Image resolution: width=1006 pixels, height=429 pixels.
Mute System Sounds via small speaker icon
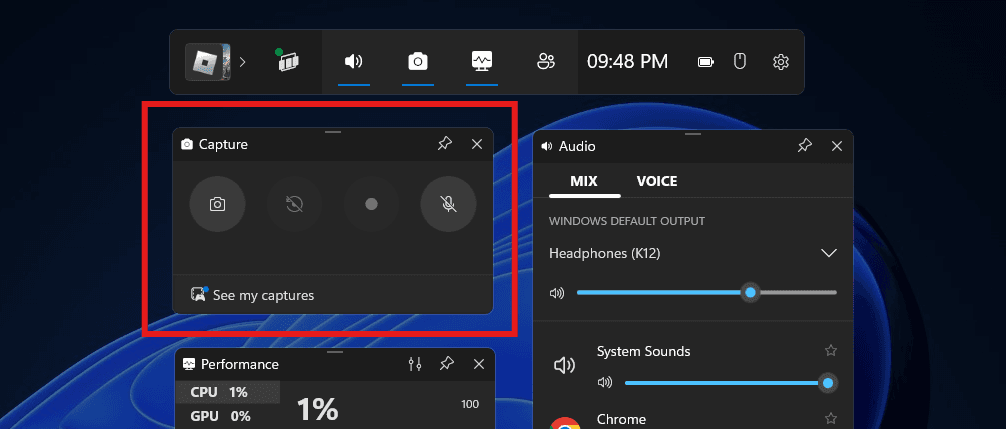click(604, 383)
